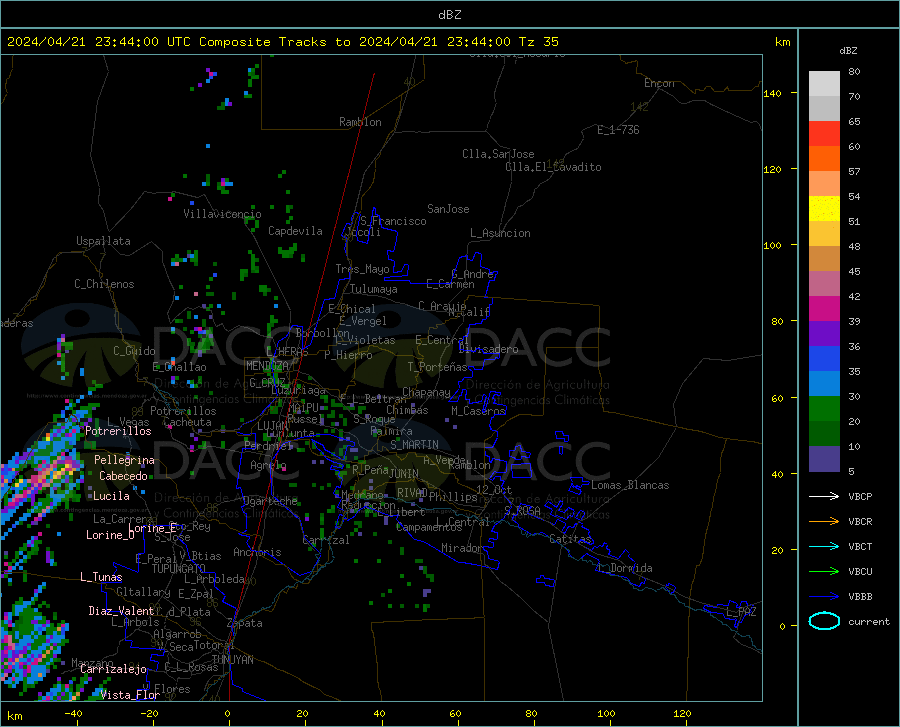
Task: Click the JUNIN label
Action: pyautogui.click(x=404, y=473)
